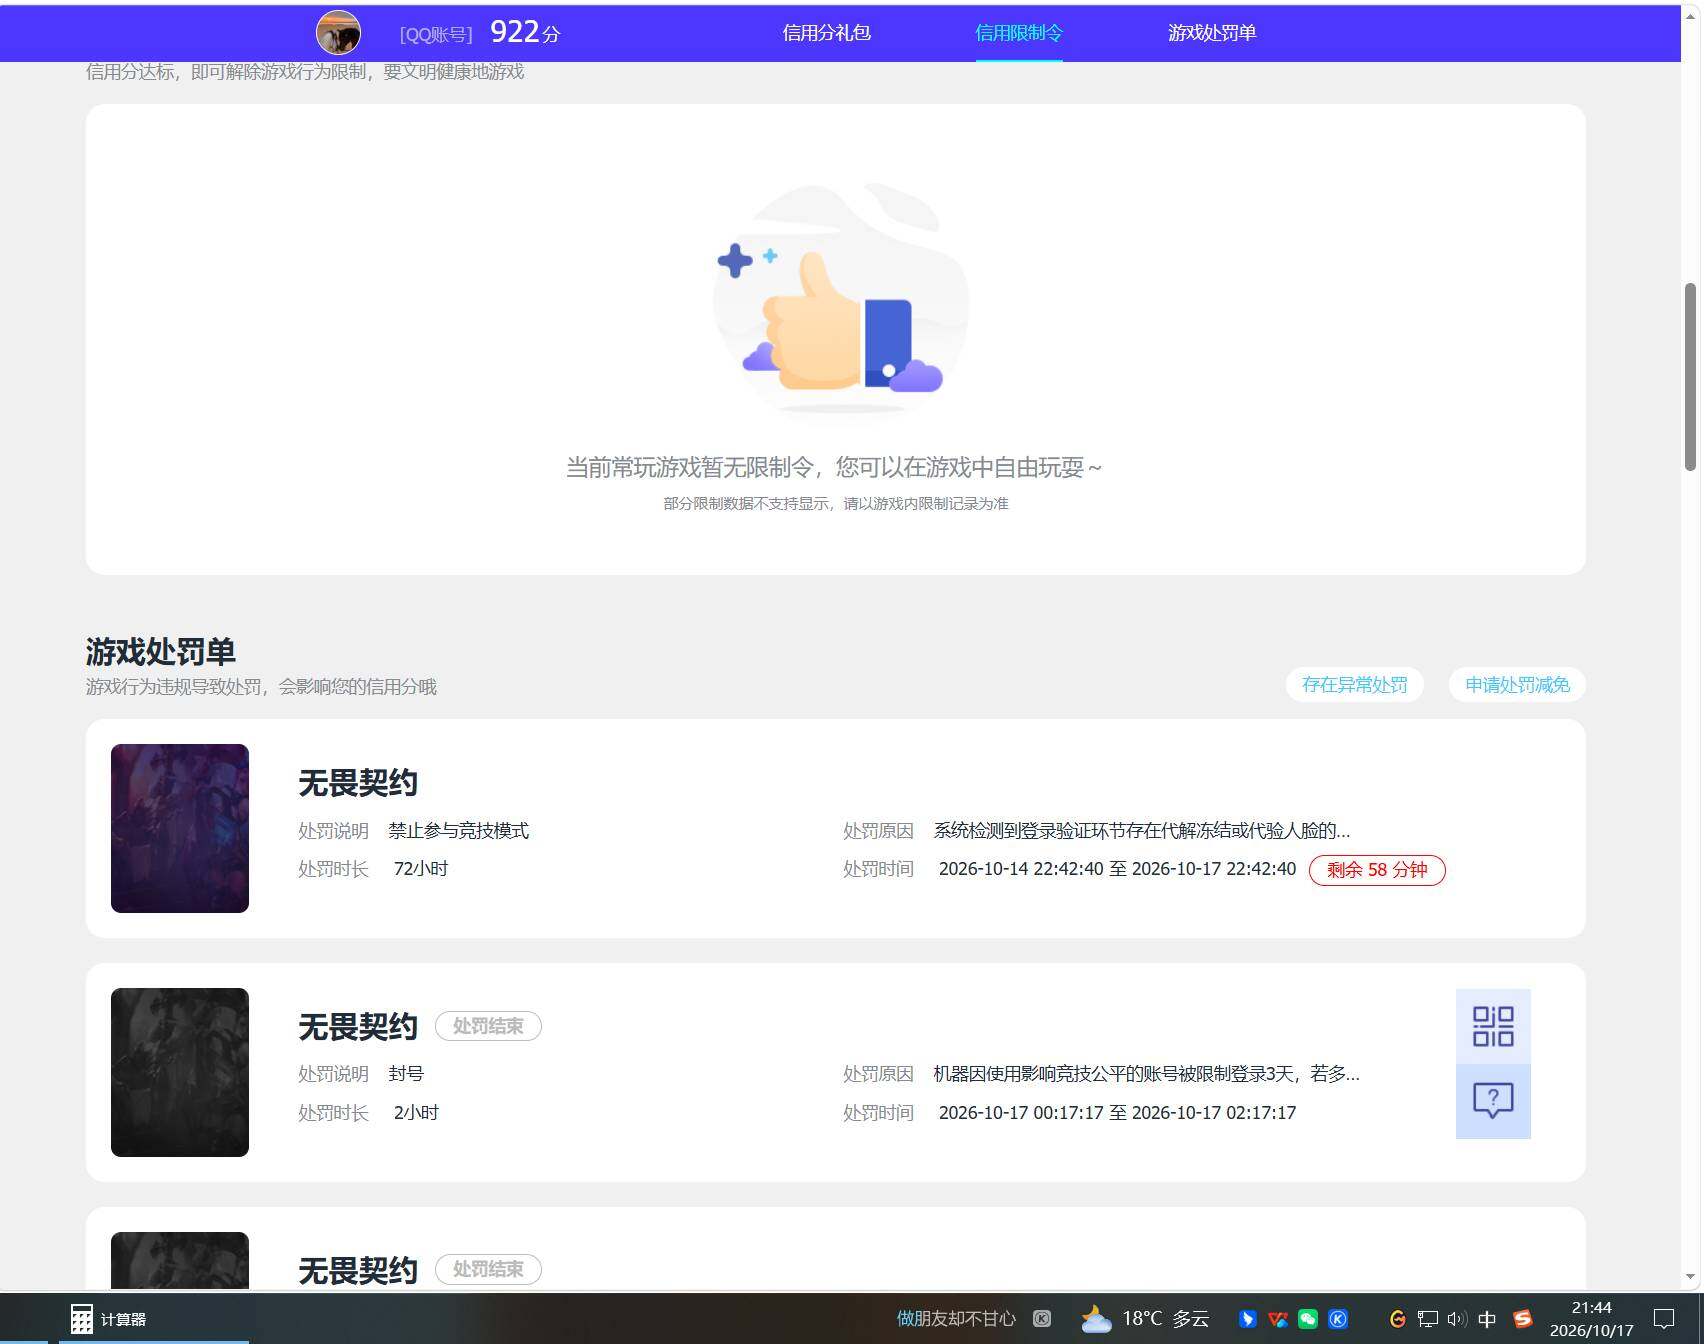Click the 申请处罚减免 button
The width and height of the screenshot is (1704, 1344).
coord(1517,685)
